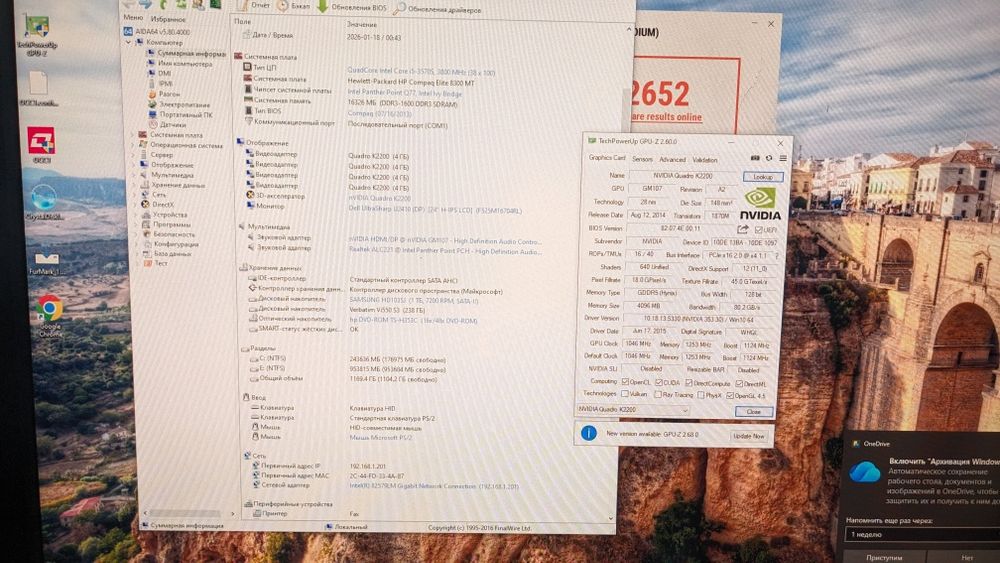The width and height of the screenshot is (1000, 563).
Task: Open the CrystalDisk desktop shortcut
Action: [43, 202]
